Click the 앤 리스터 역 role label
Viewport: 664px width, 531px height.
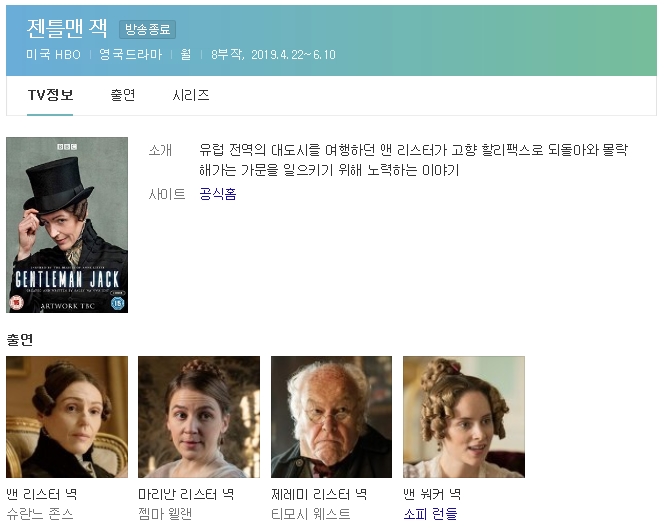(42, 494)
